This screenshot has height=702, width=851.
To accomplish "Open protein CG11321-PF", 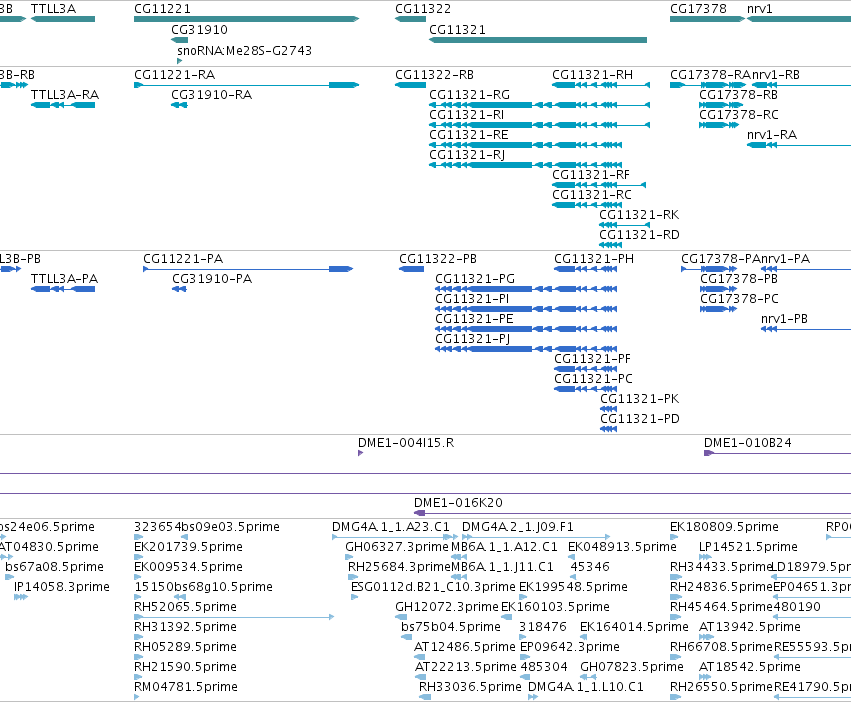I will pyautogui.click(x=592, y=359).
